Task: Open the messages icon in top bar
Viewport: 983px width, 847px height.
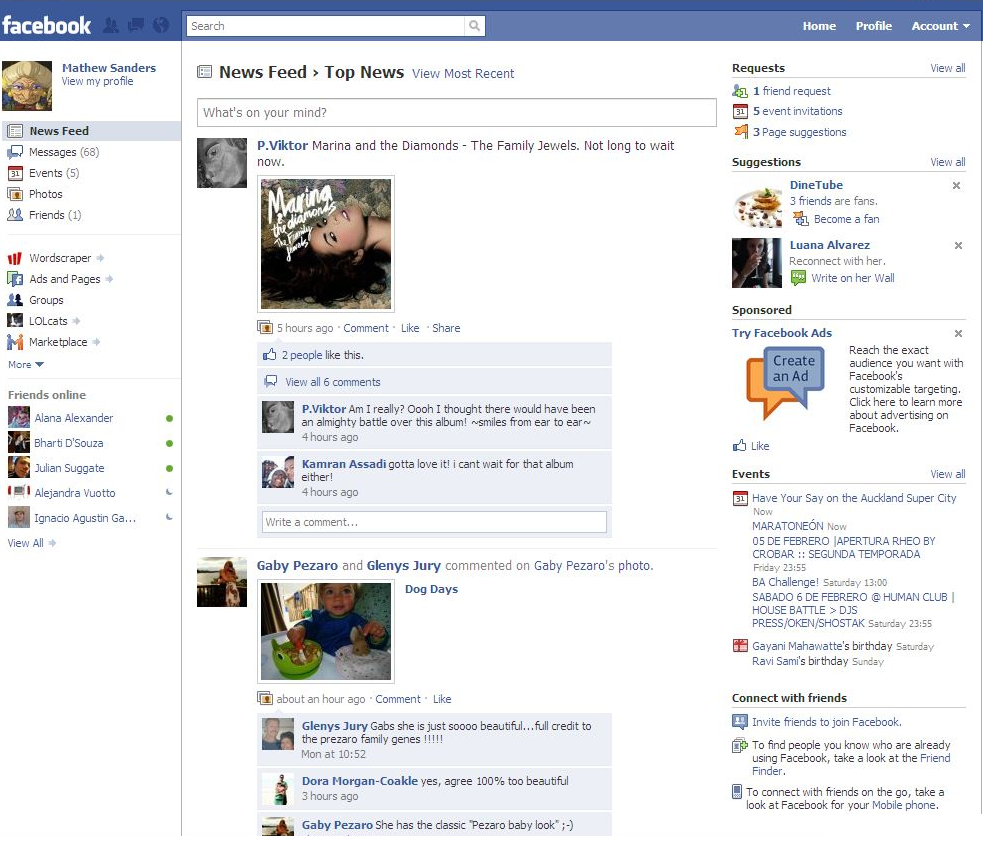Action: point(135,26)
